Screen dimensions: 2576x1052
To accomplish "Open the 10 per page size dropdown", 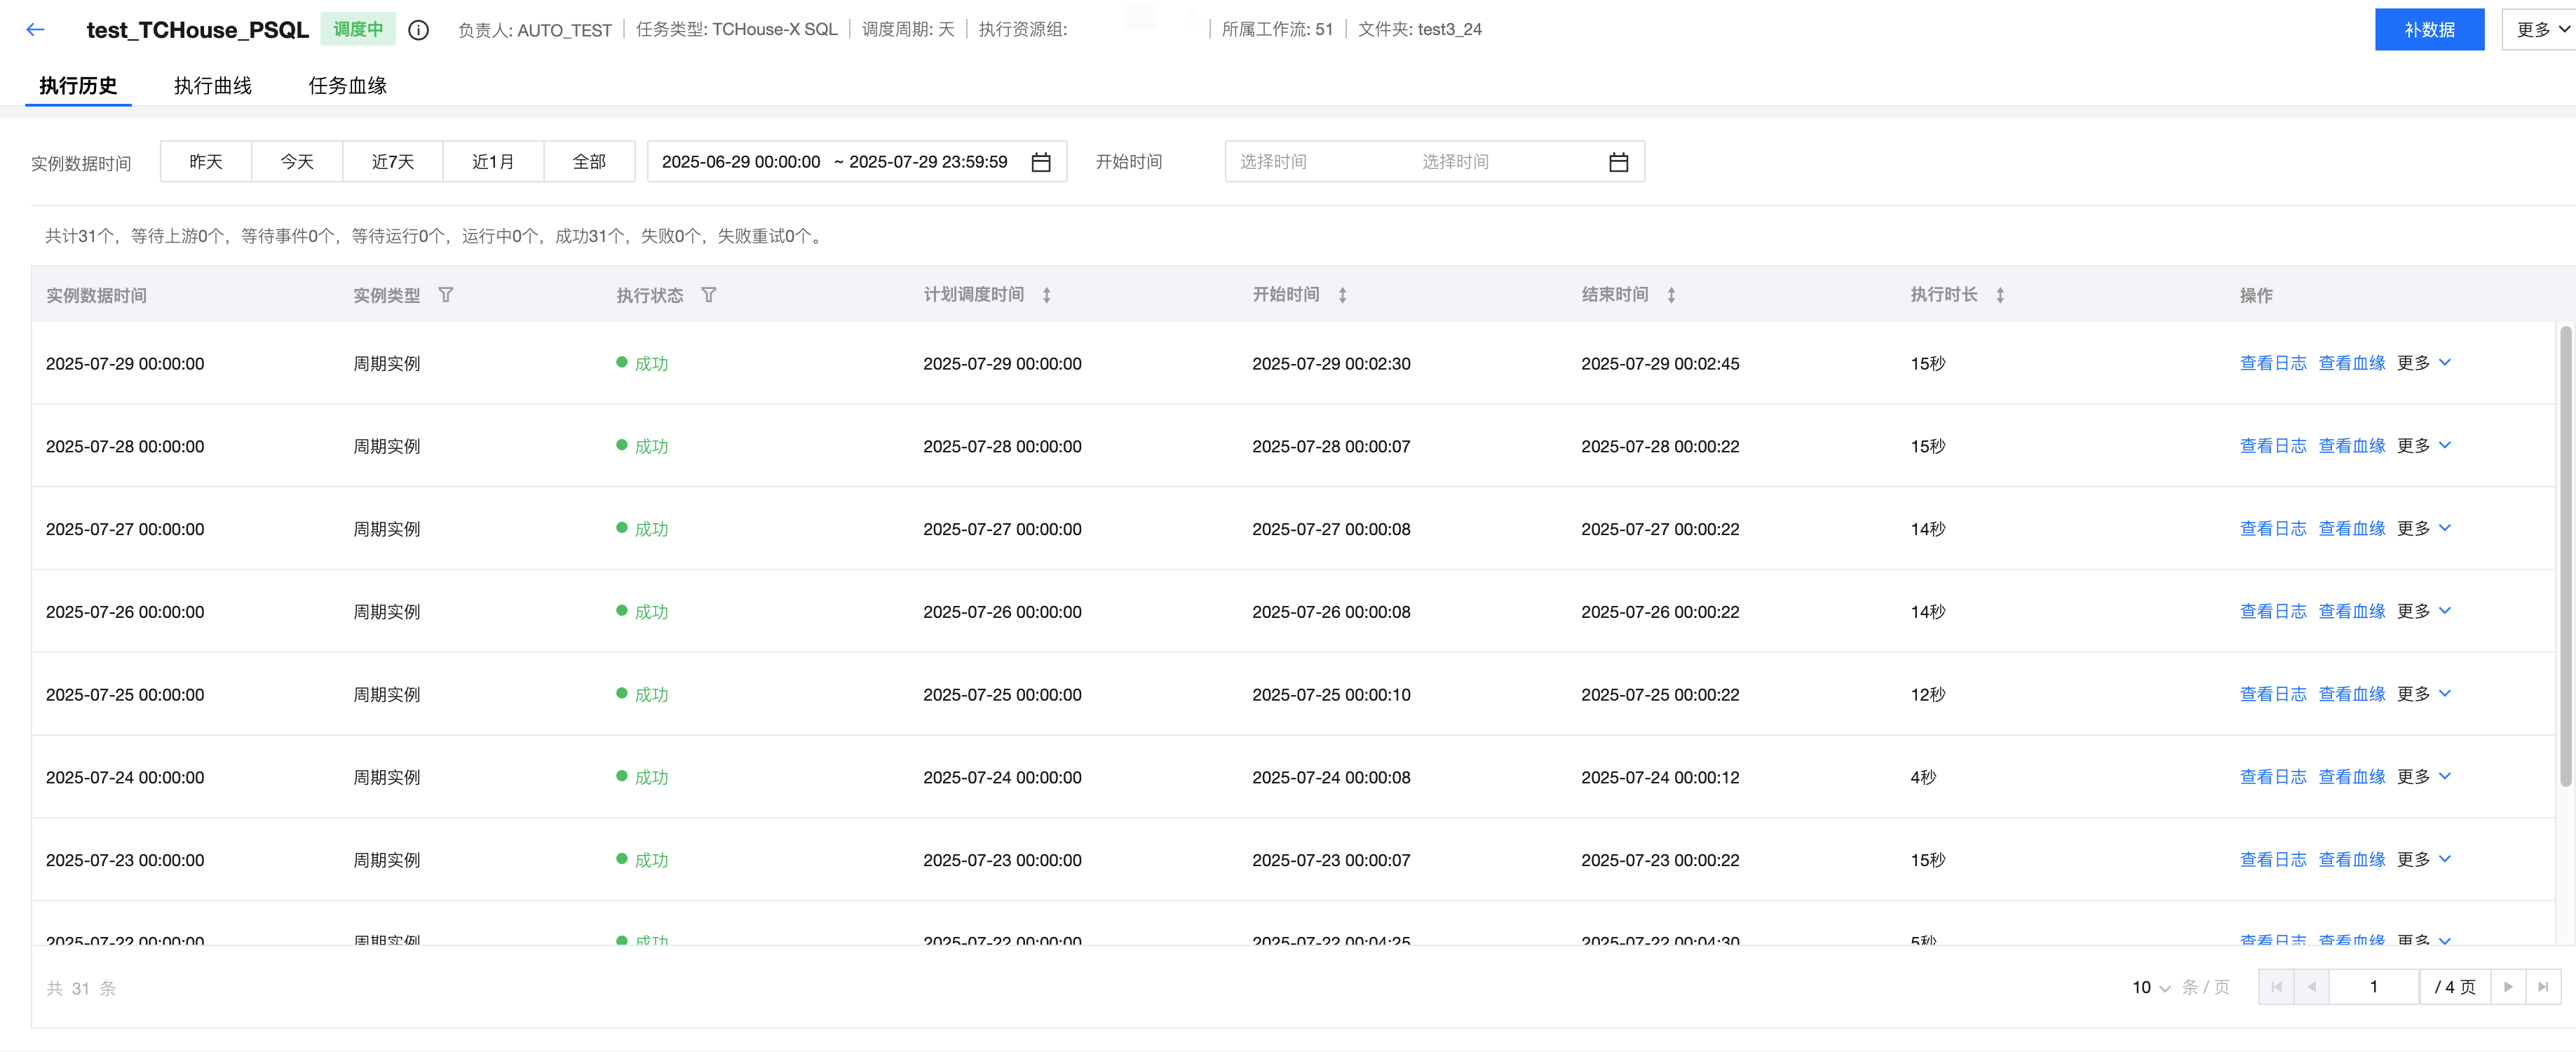I will click(x=2150, y=987).
